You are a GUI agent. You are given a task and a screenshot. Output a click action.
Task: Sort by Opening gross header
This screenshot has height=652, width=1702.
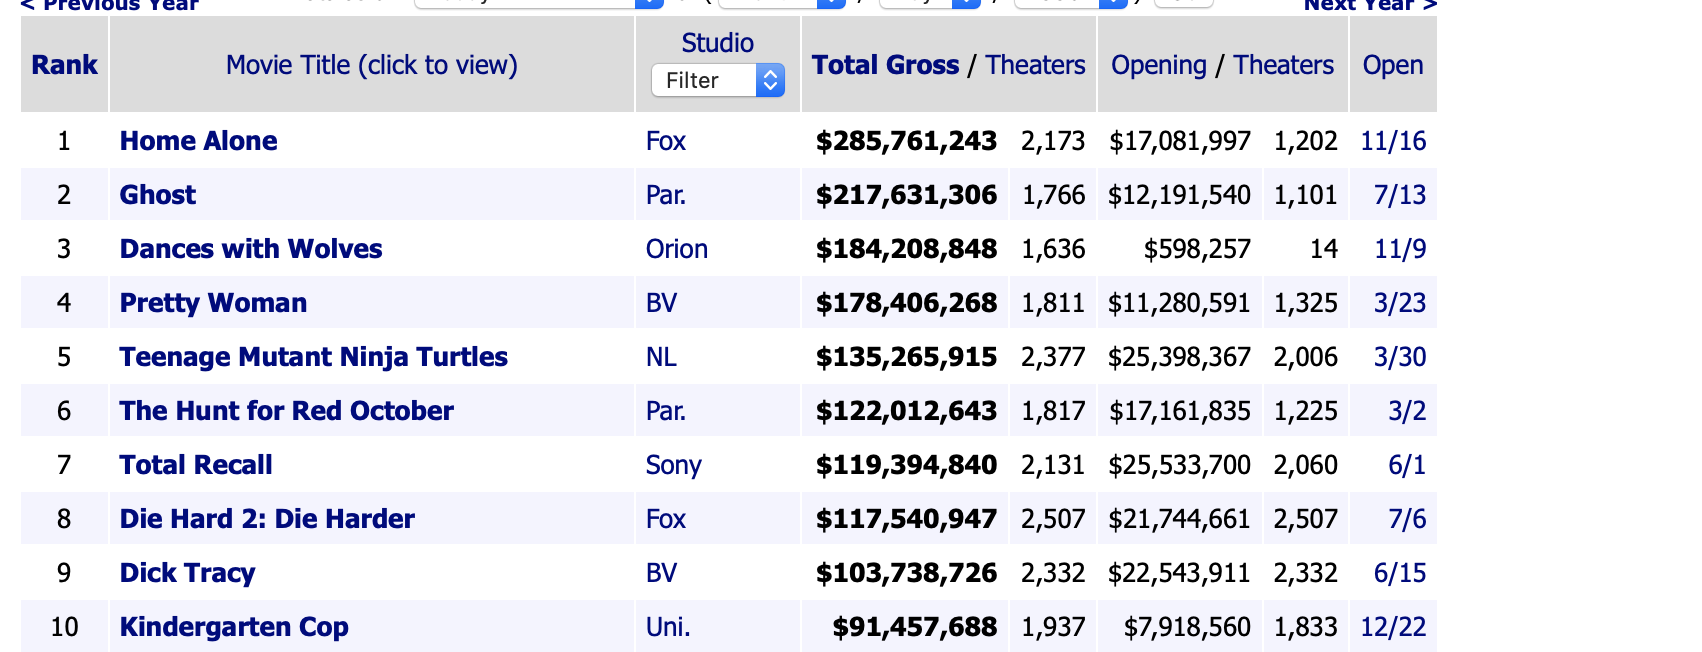[x=1158, y=65]
